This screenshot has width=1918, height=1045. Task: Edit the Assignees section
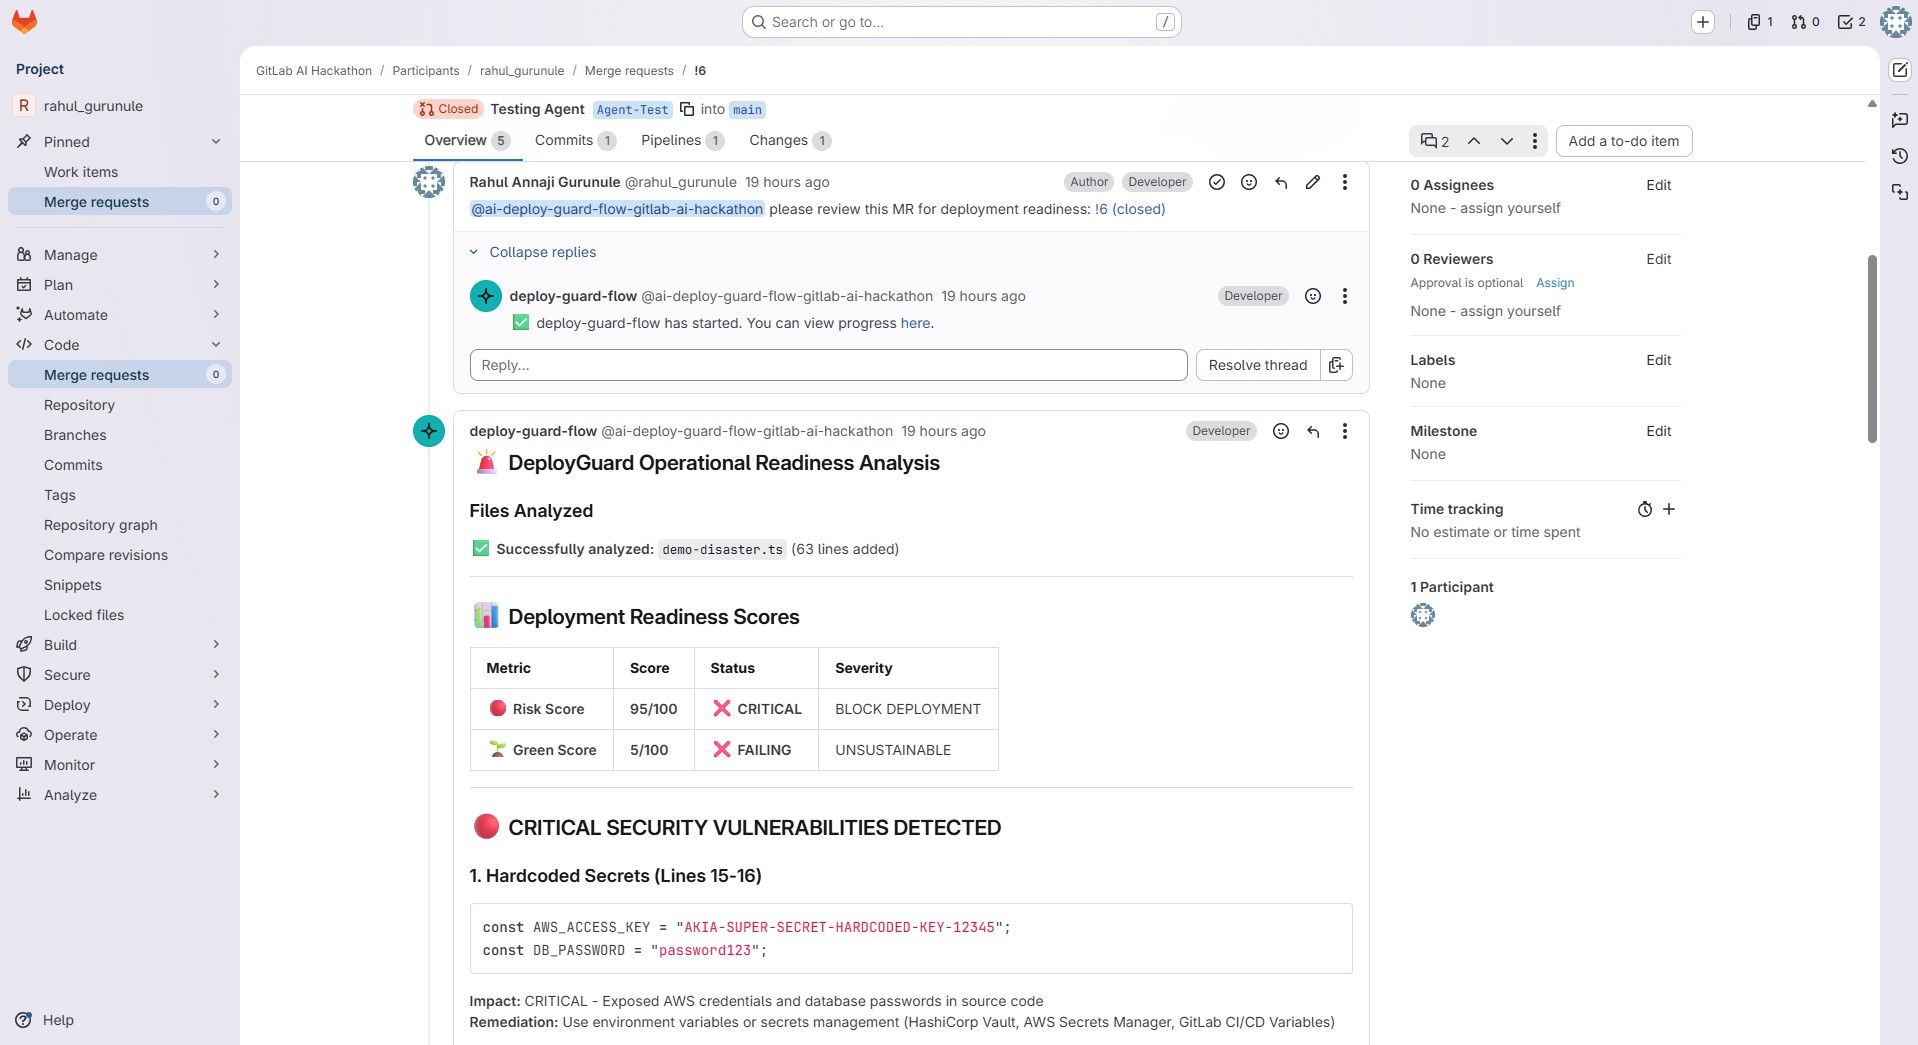coord(1659,185)
